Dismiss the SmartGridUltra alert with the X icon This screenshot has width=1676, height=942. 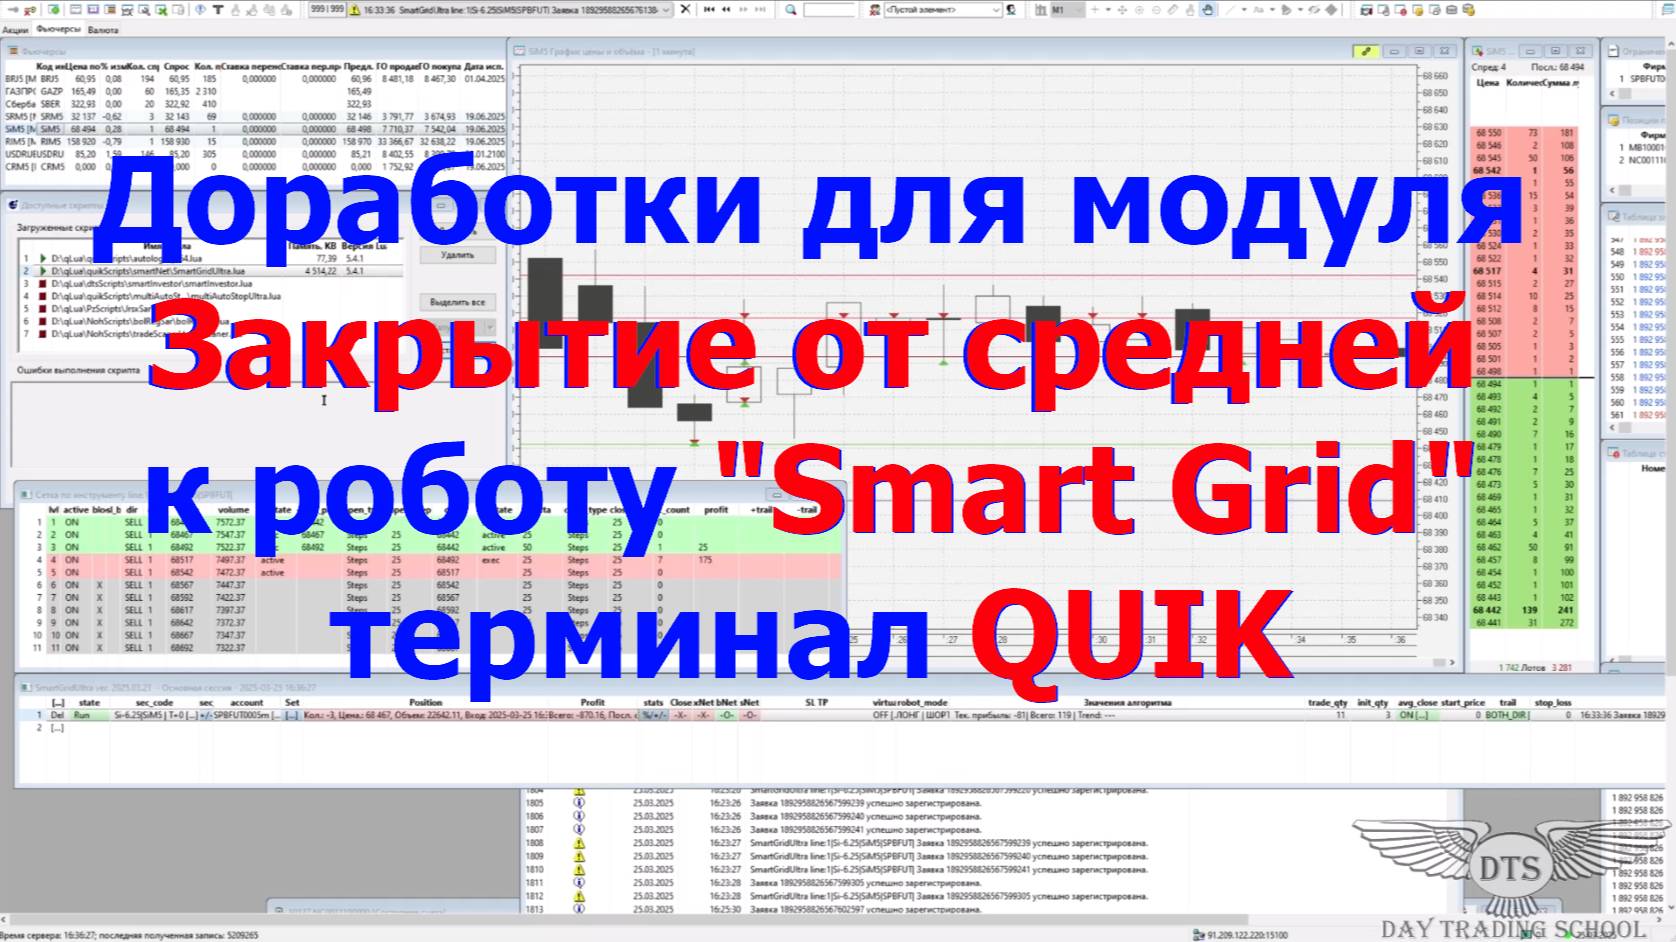point(687,10)
